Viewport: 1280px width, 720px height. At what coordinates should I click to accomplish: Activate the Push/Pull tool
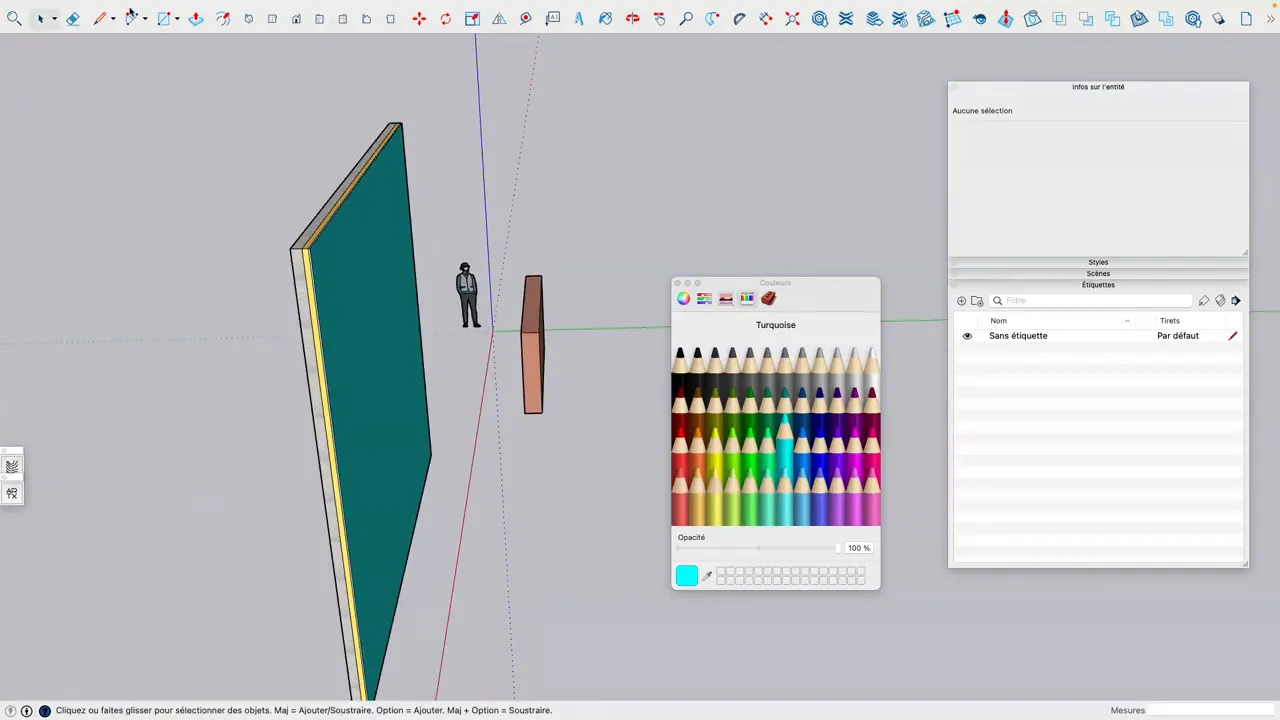pyautogui.click(x=196, y=18)
